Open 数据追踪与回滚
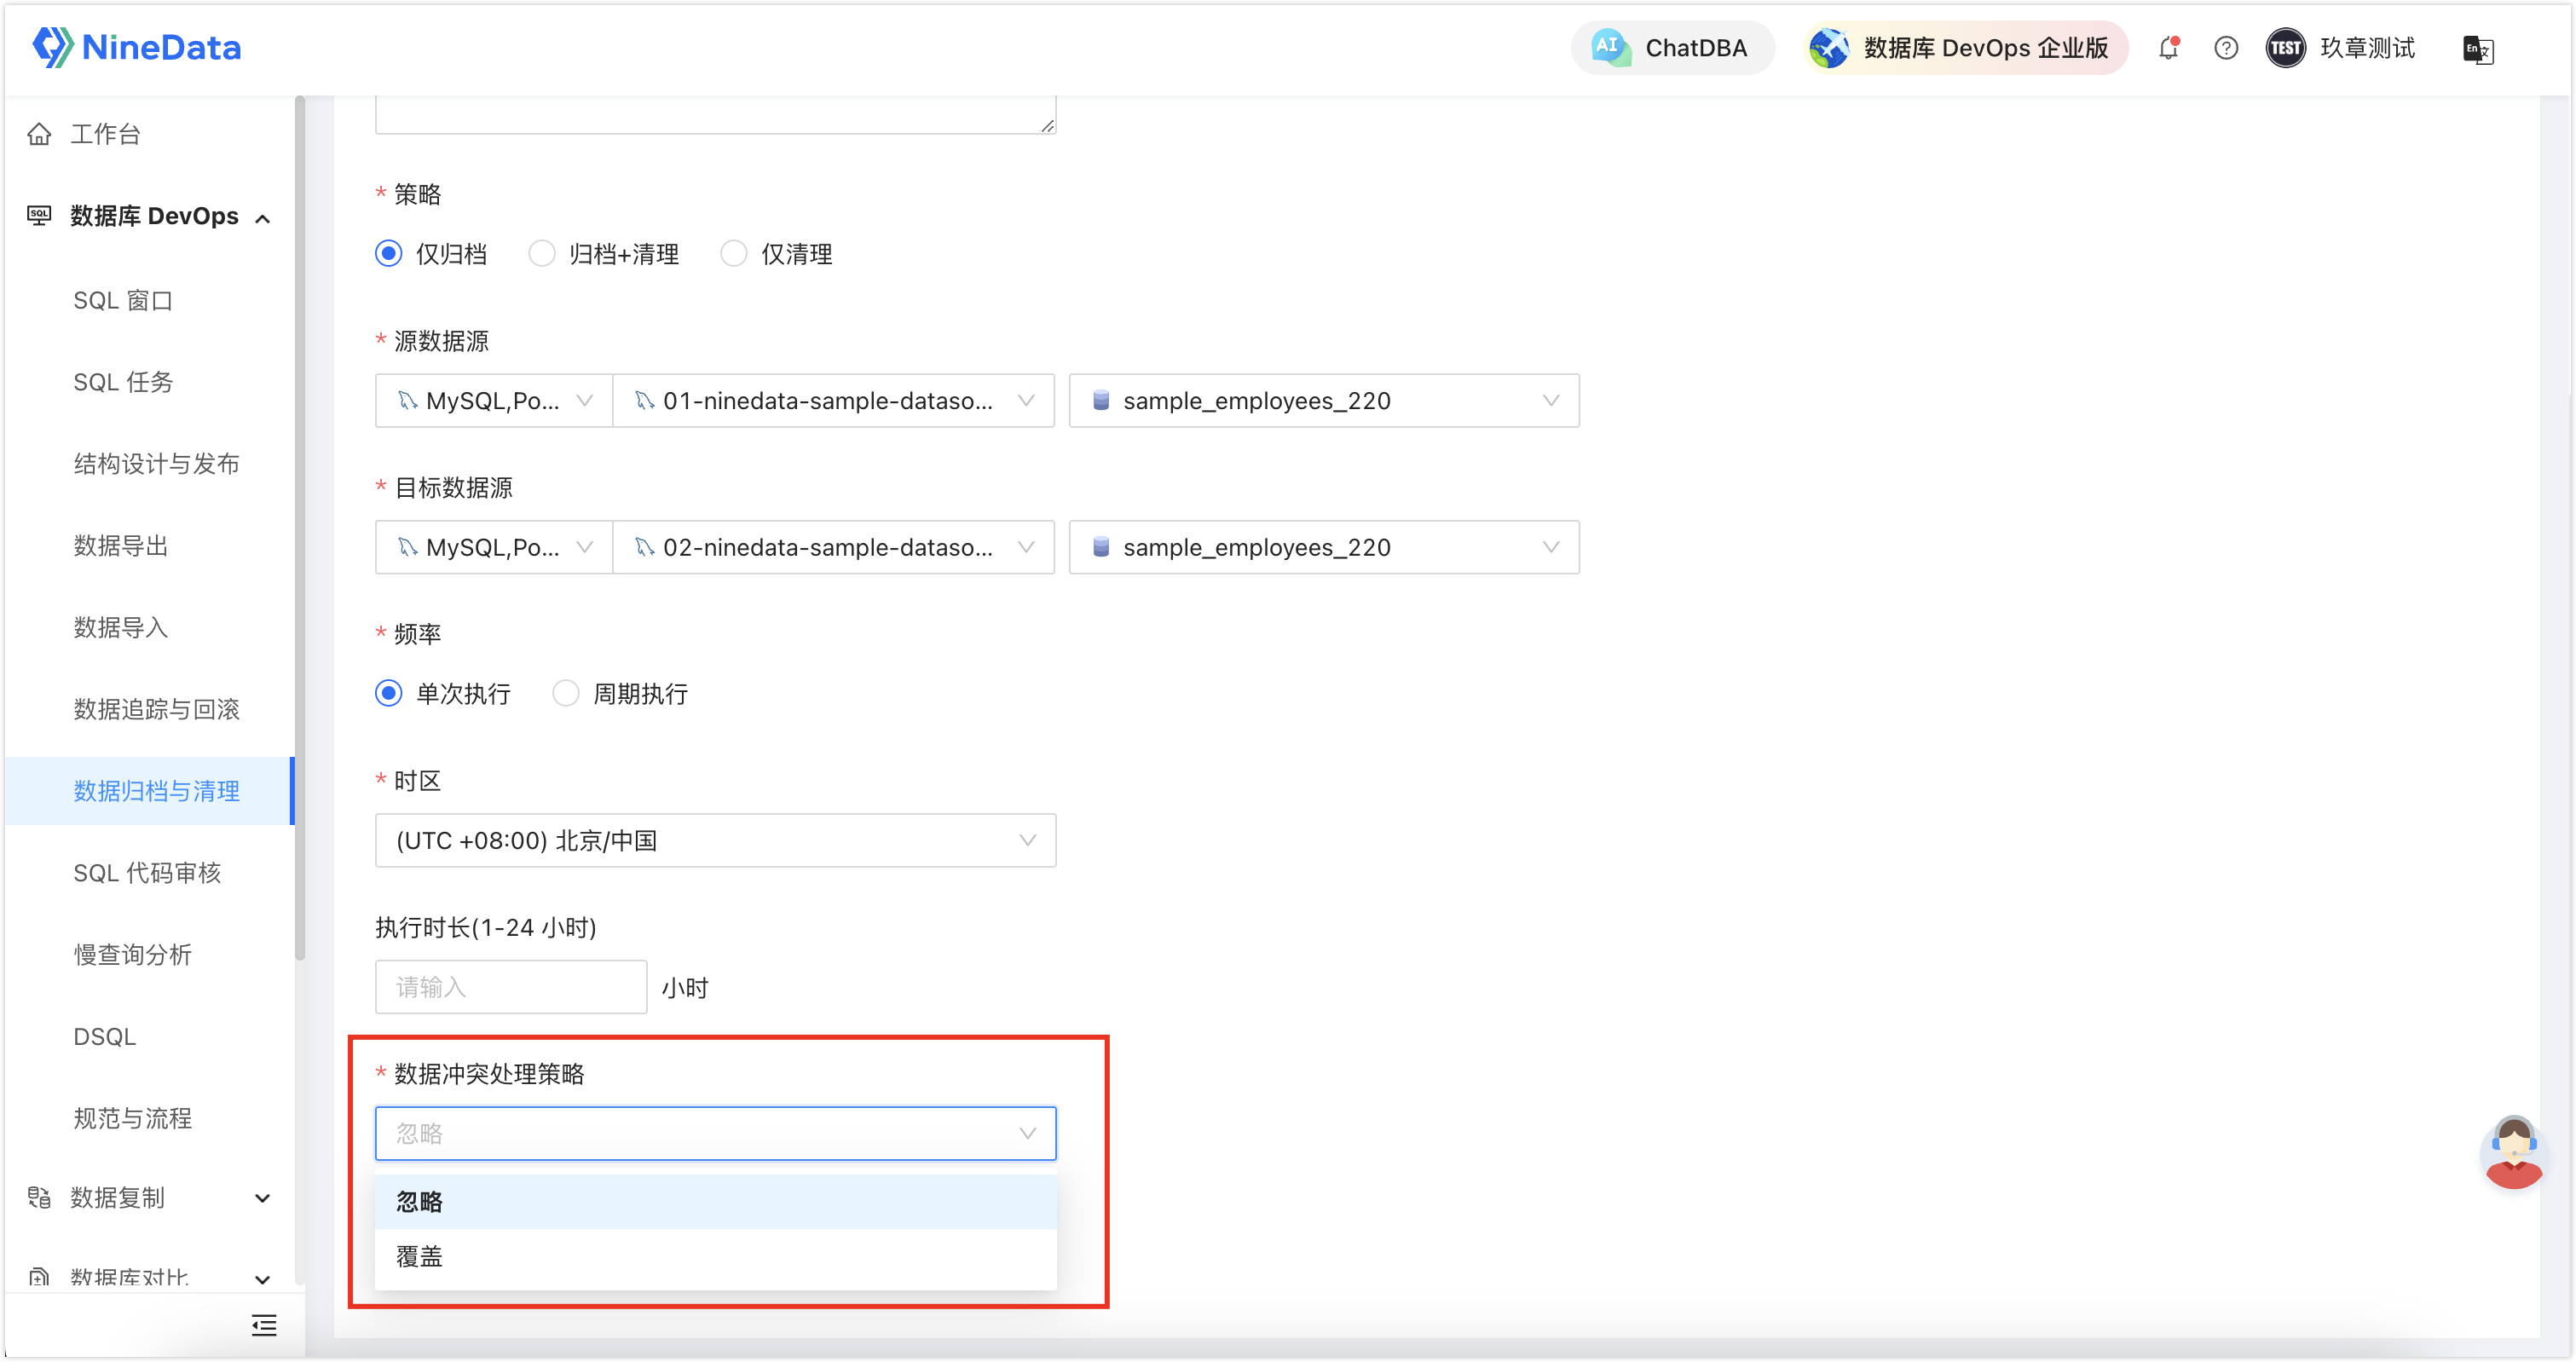2576x1362 pixels. pos(156,709)
